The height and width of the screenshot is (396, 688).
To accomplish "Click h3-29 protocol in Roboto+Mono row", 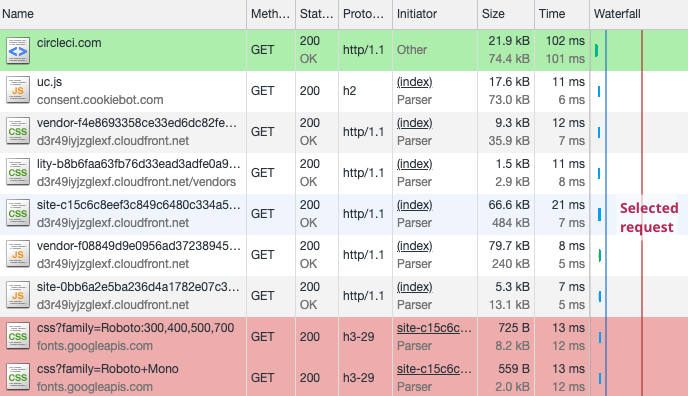I will pyautogui.click(x=358, y=378).
